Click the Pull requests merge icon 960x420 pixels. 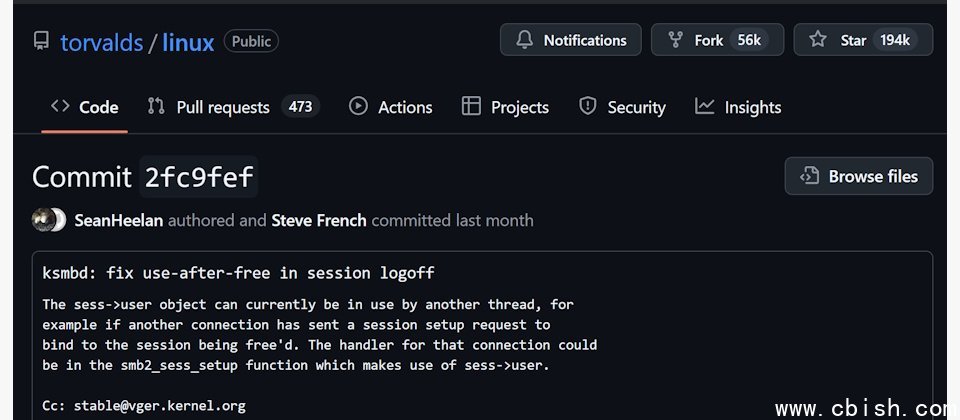click(156, 107)
